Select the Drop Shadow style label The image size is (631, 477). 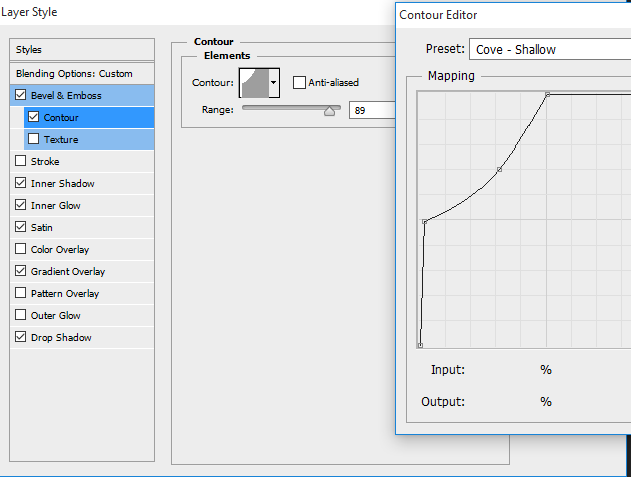[61, 338]
